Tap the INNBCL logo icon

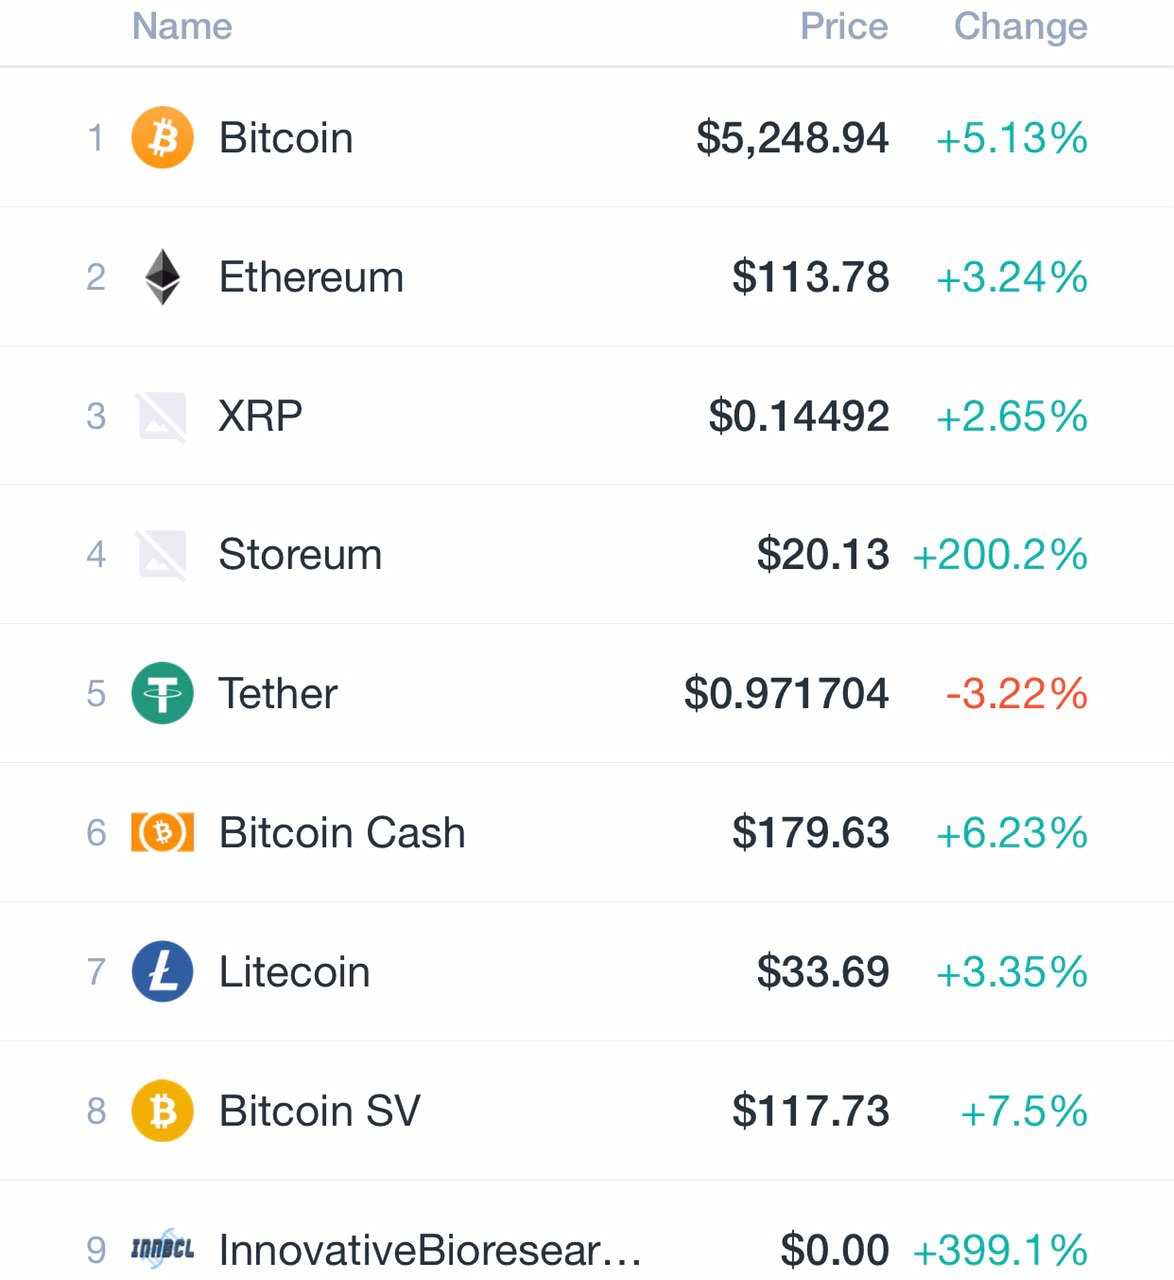click(162, 1248)
